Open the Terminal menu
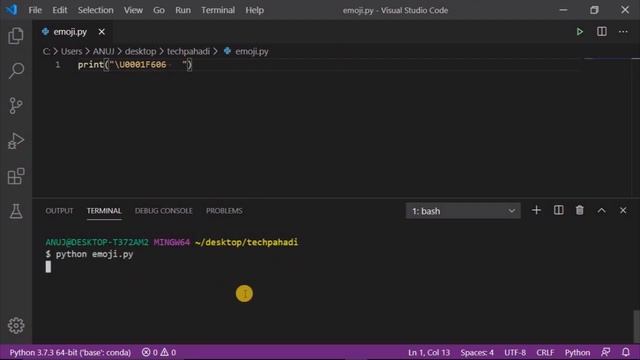Viewport: 640px width, 360px height. pos(218,10)
